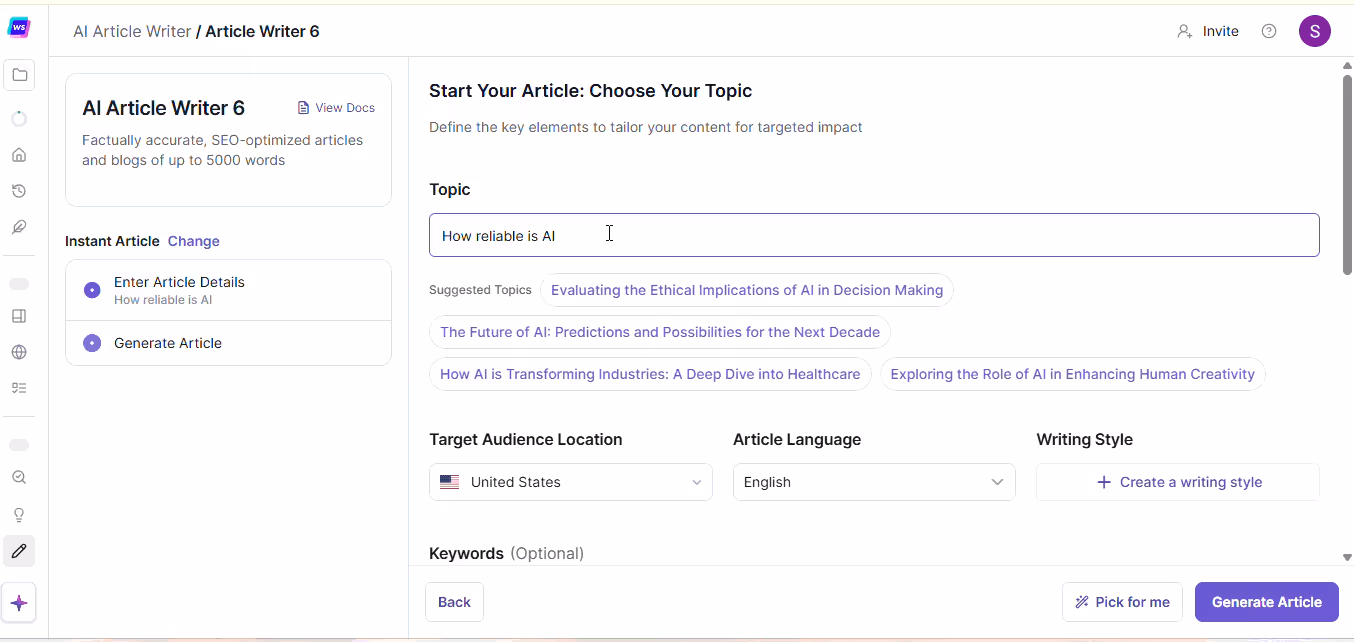Click the sparkle star icon at sidebar bottom
The image size is (1354, 642).
tap(19, 603)
